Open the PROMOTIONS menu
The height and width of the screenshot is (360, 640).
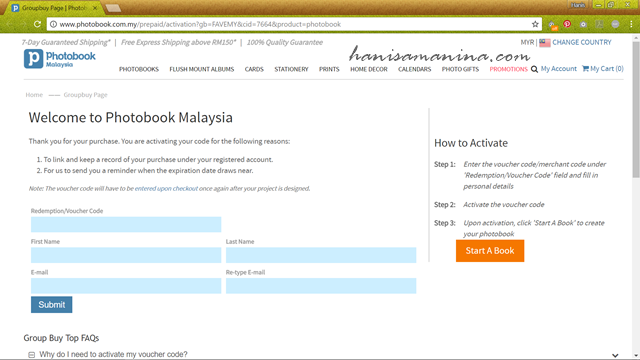pyautogui.click(x=509, y=69)
